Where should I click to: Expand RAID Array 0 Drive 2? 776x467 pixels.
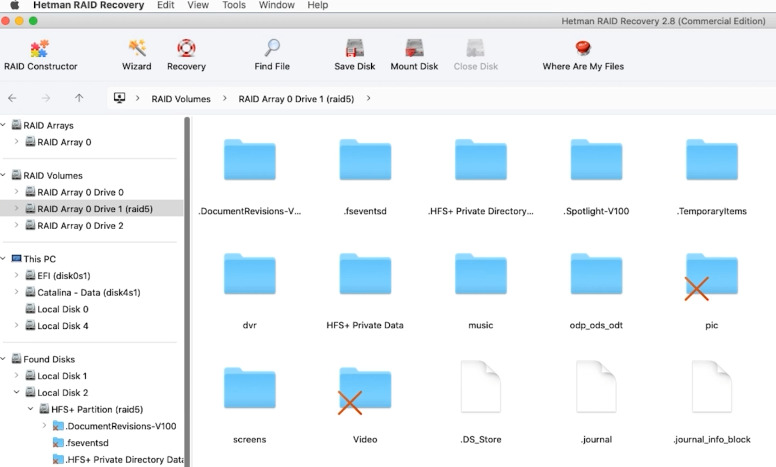(x=16, y=225)
